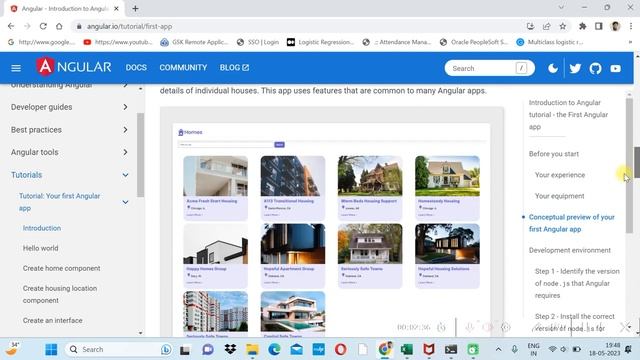Image resolution: width=640 pixels, height=360 pixels.
Task: Click the Angular logo
Action: tap(74, 67)
